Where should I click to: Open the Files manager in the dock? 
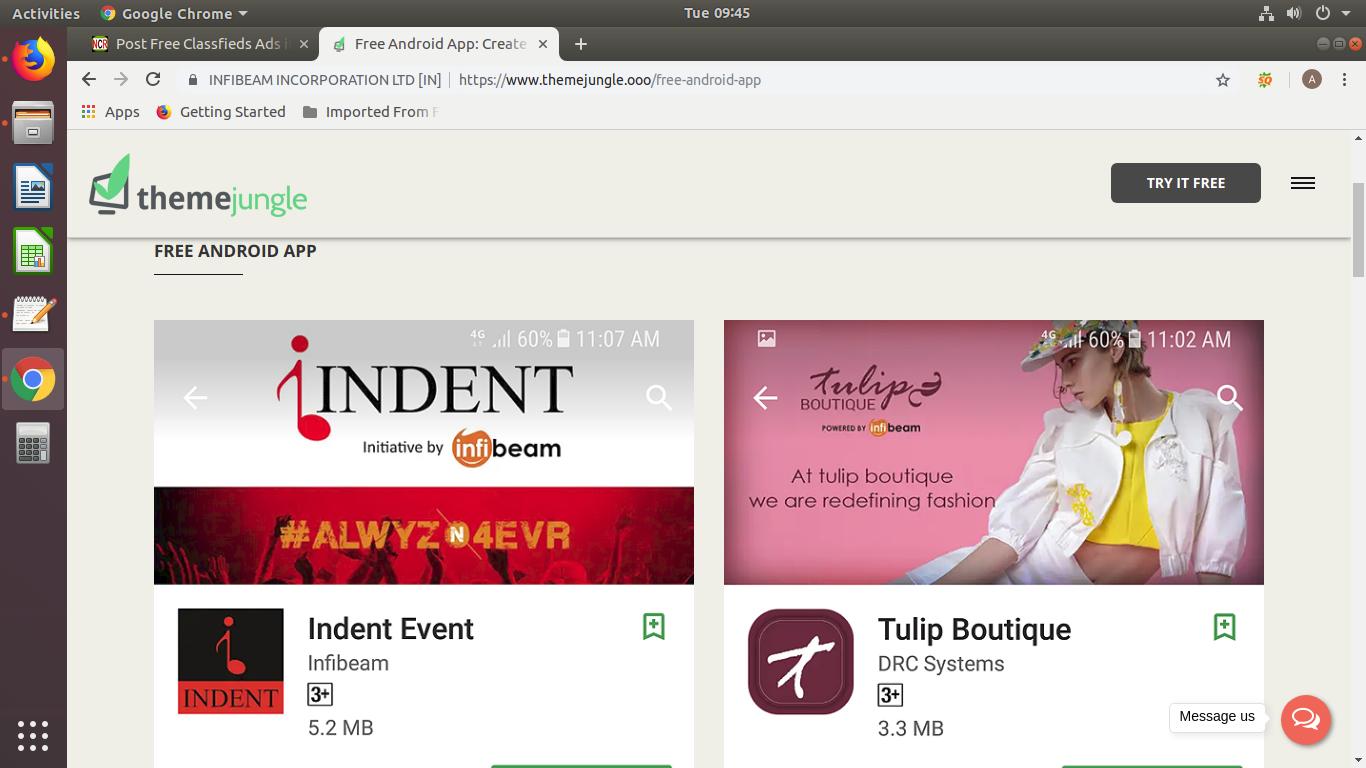pyautogui.click(x=33, y=123)
